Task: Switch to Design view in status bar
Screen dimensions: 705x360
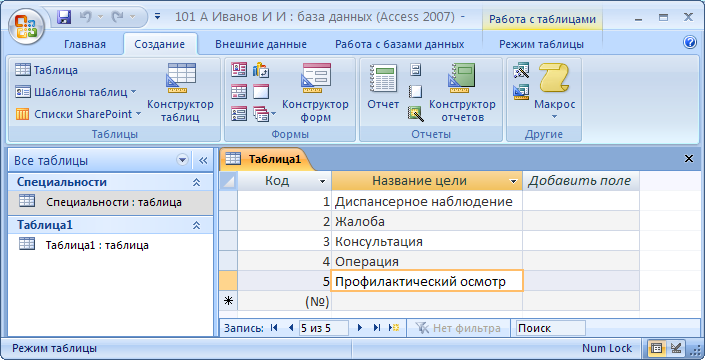Action: (x=676, y=348)
